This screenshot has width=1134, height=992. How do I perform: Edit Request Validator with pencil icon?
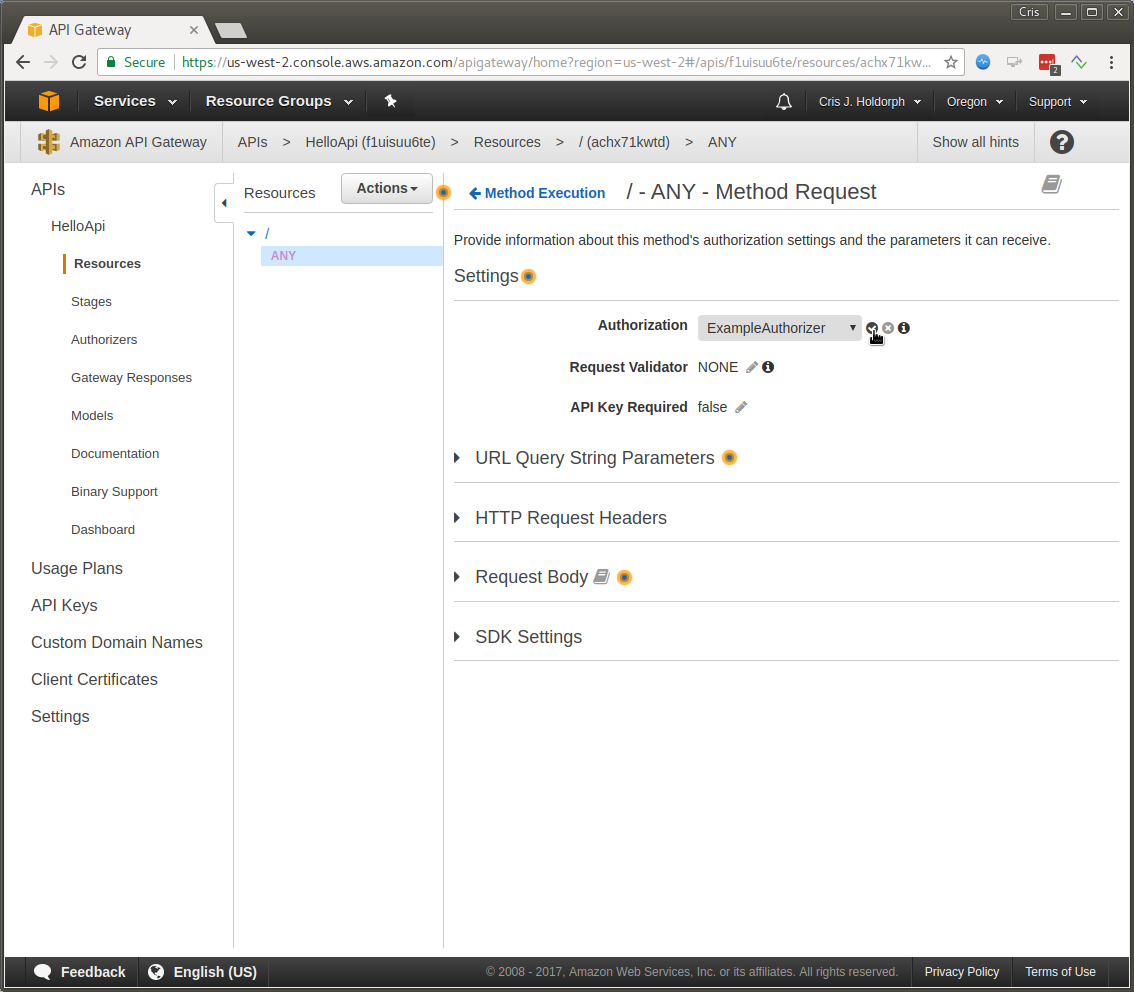(x=752, y=367)
